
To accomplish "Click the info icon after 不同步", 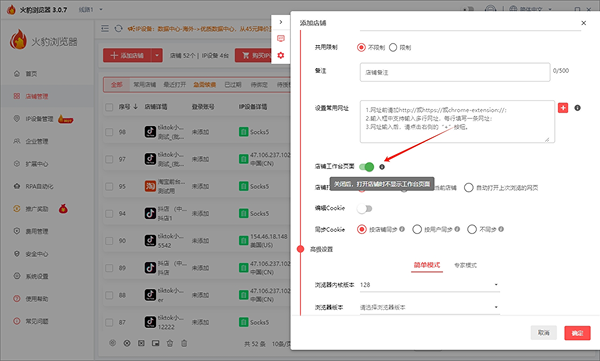I will tap(501, 229).
